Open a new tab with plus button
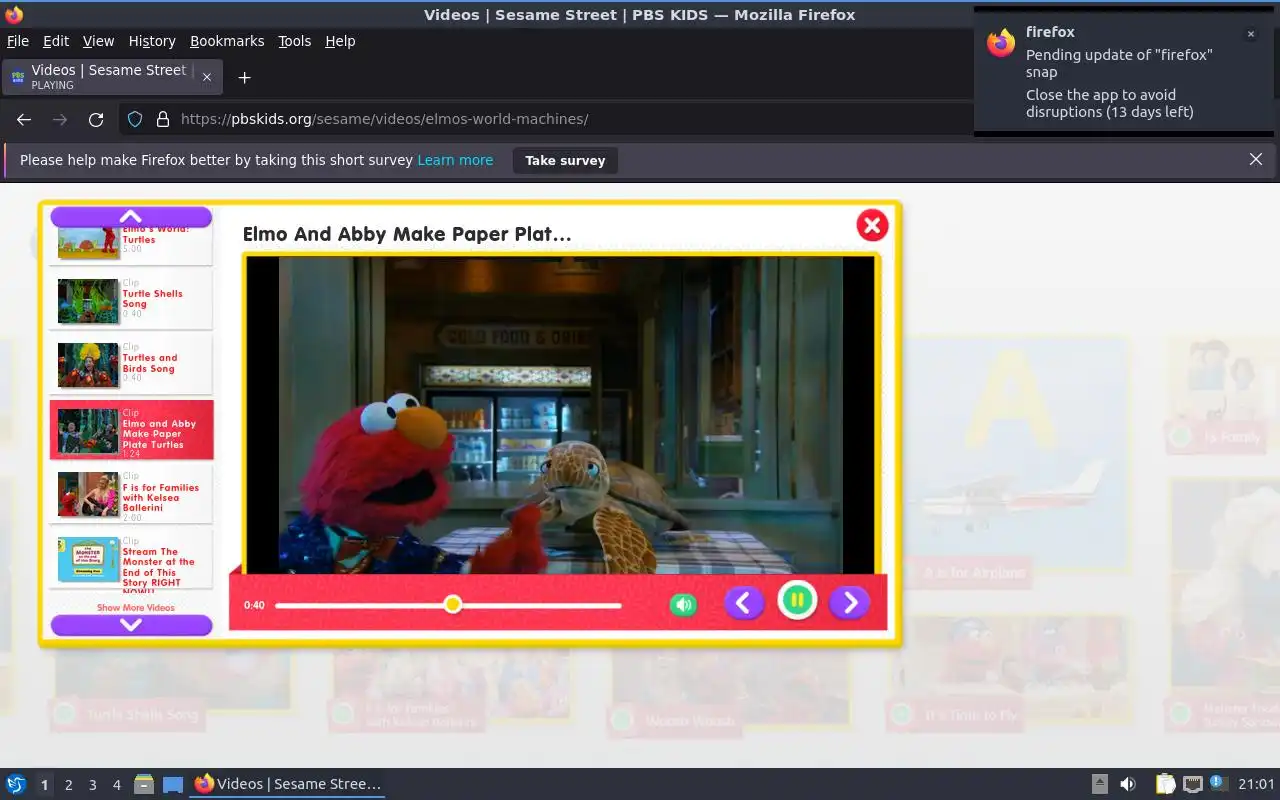Viewport: 1280px width, 800px height. (x=244, y=77)
